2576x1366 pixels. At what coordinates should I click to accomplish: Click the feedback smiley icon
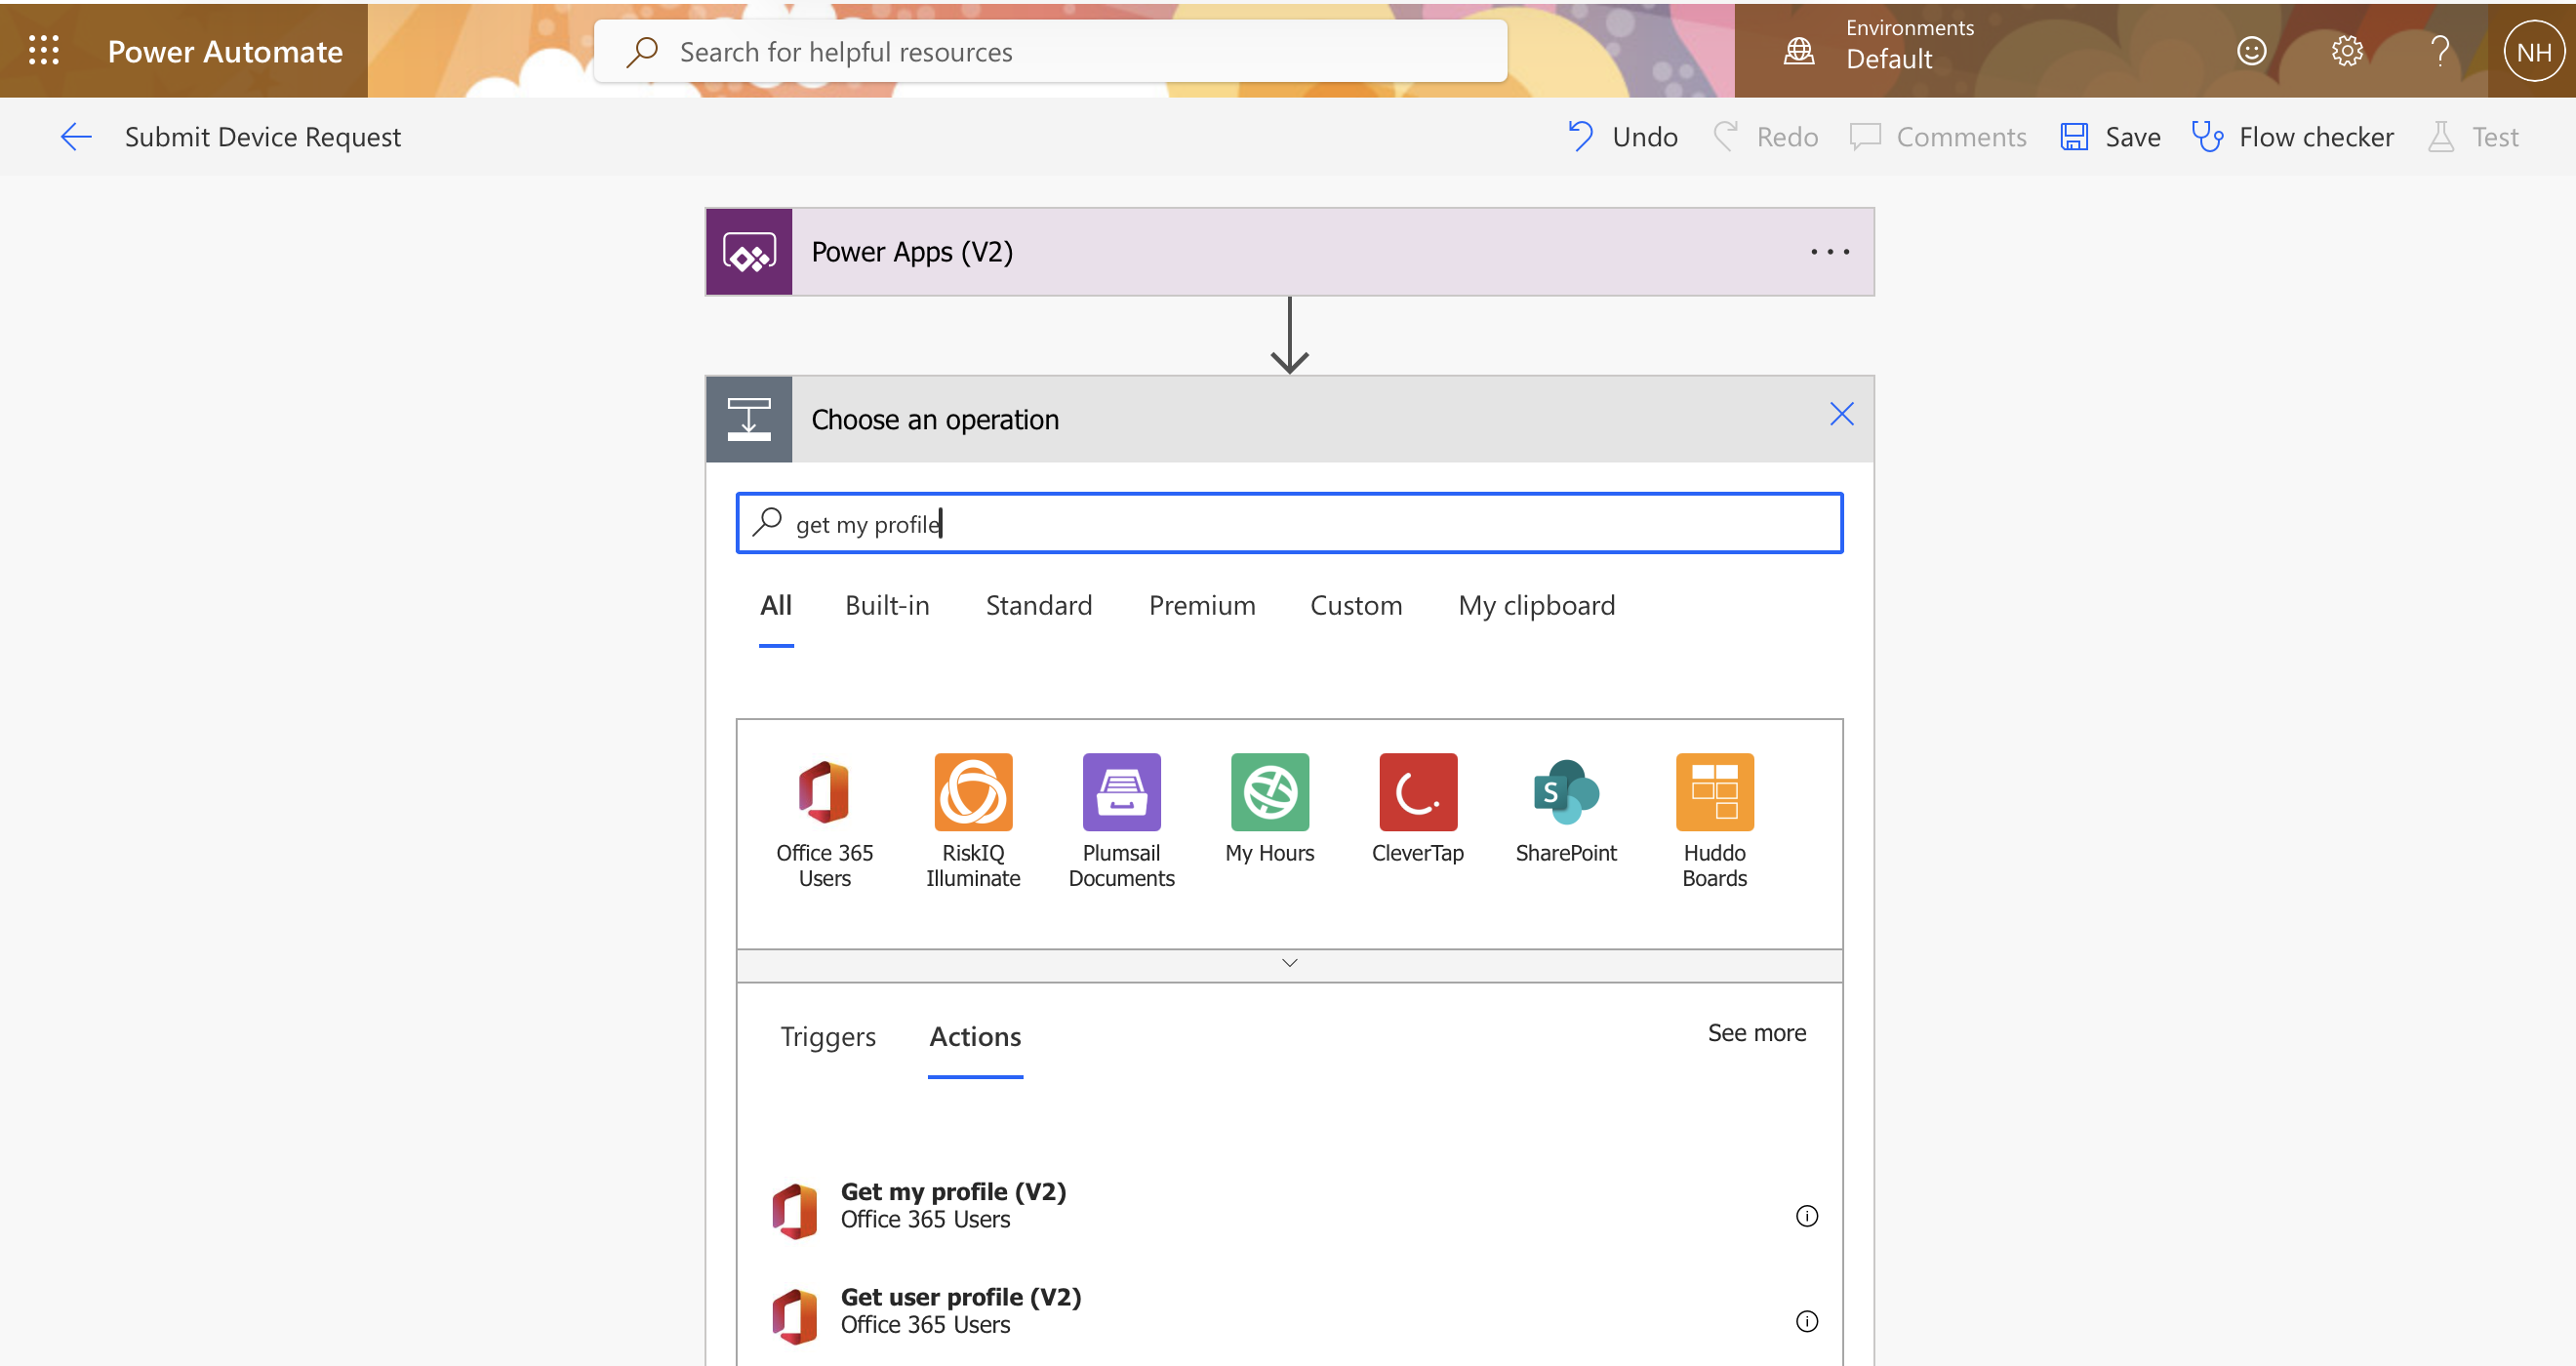2251,50
